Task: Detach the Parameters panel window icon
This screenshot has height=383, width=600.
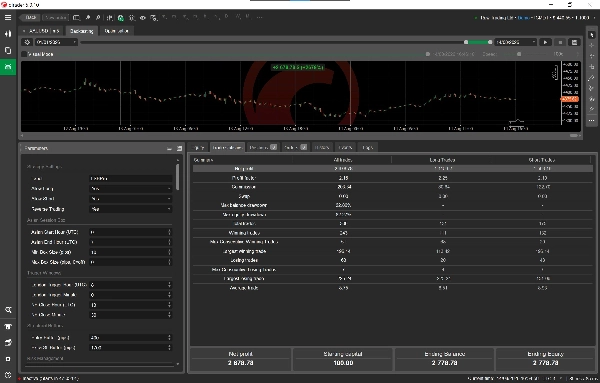Action: tap(179, 148)
